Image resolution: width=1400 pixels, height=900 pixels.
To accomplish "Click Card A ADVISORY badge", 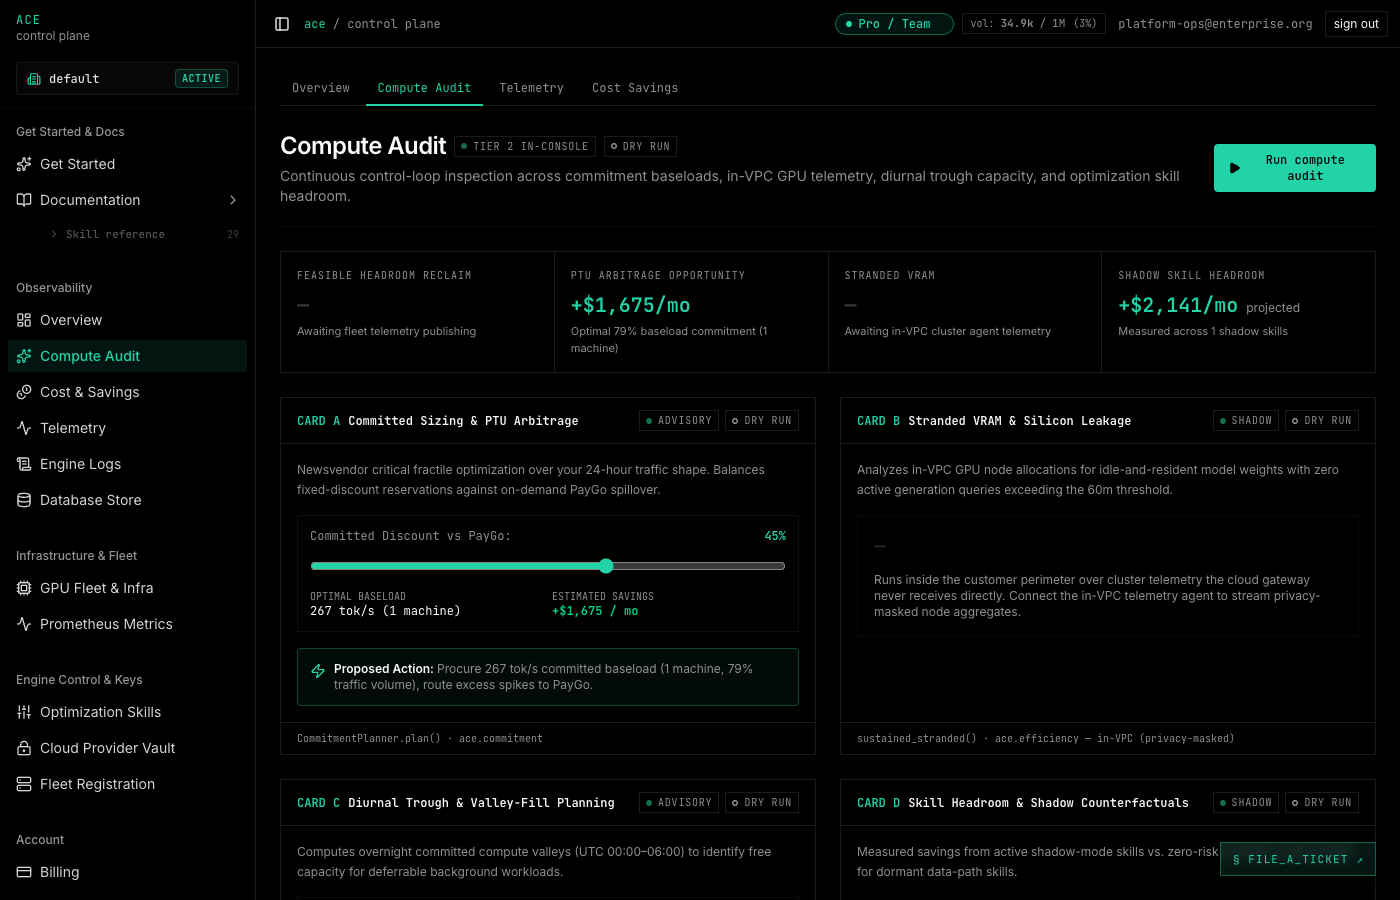I will pos(679,421).
